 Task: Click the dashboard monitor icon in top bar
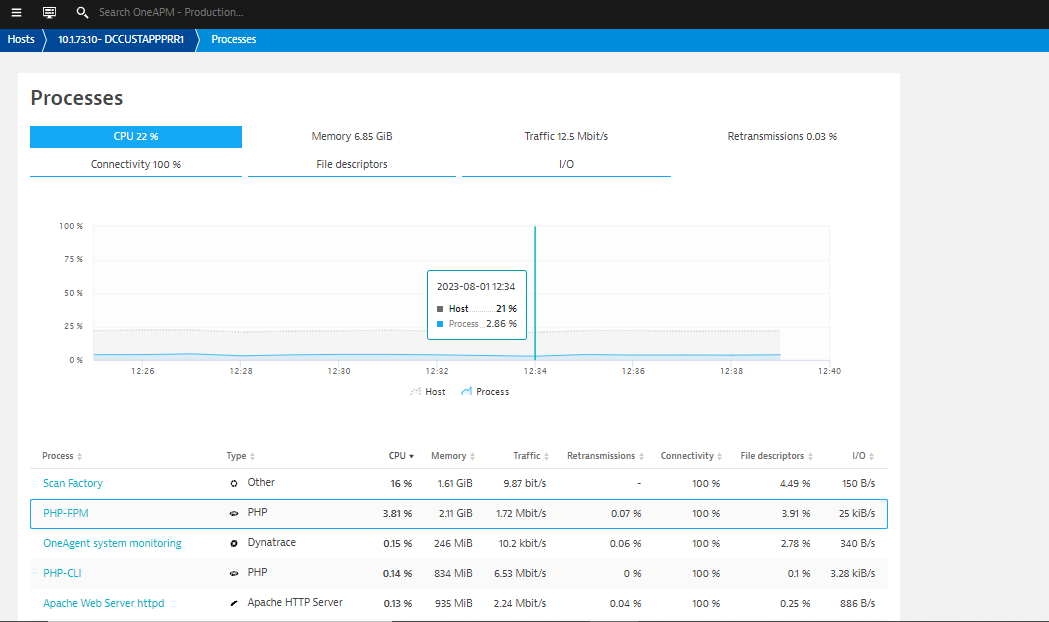[x=49, y=13]
